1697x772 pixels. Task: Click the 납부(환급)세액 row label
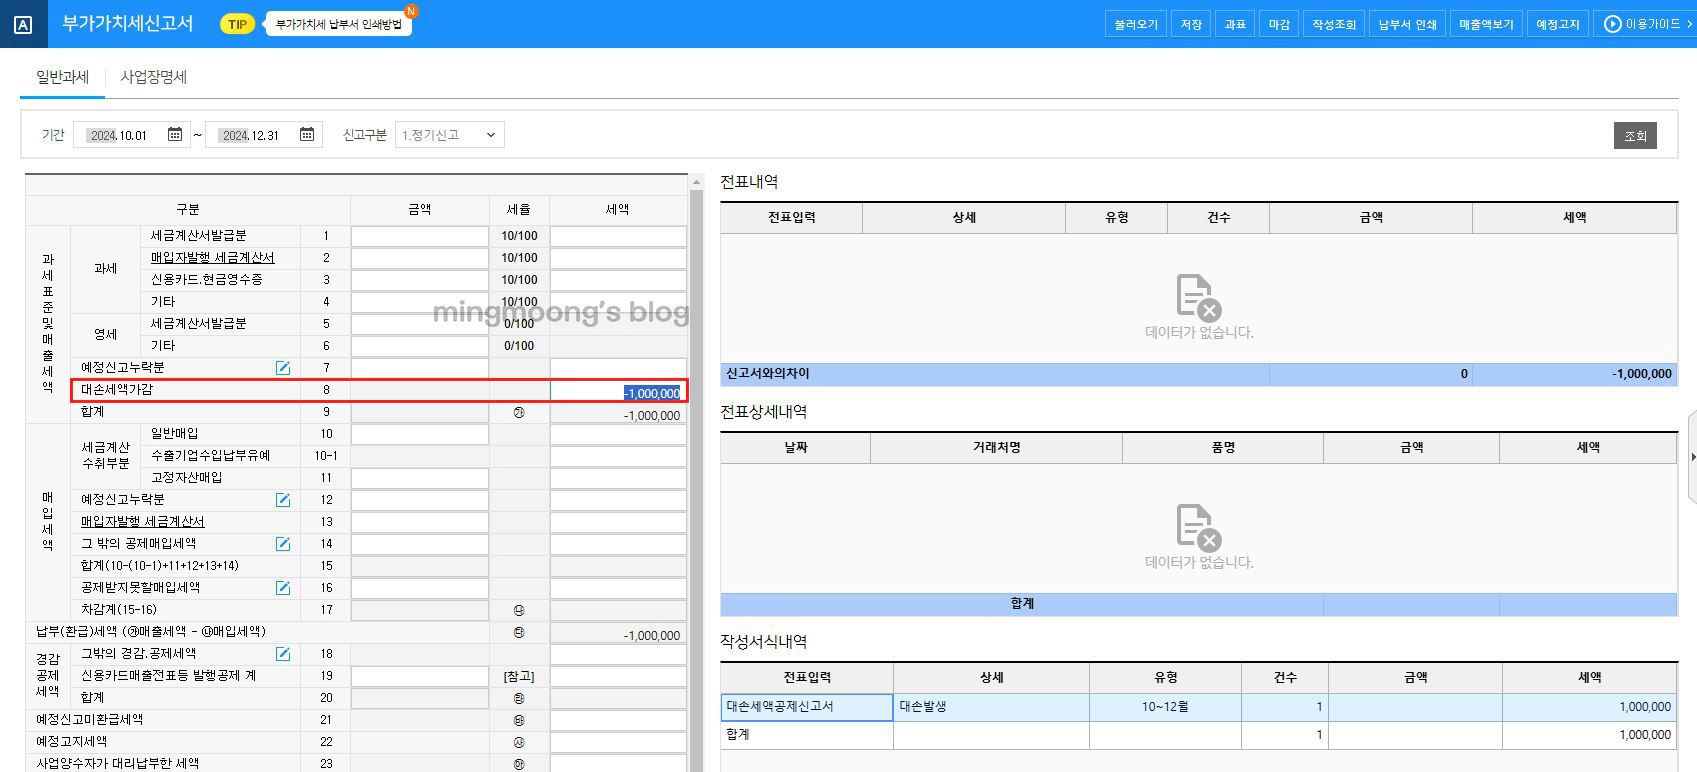pyautogui.click(x=151, y=632)
